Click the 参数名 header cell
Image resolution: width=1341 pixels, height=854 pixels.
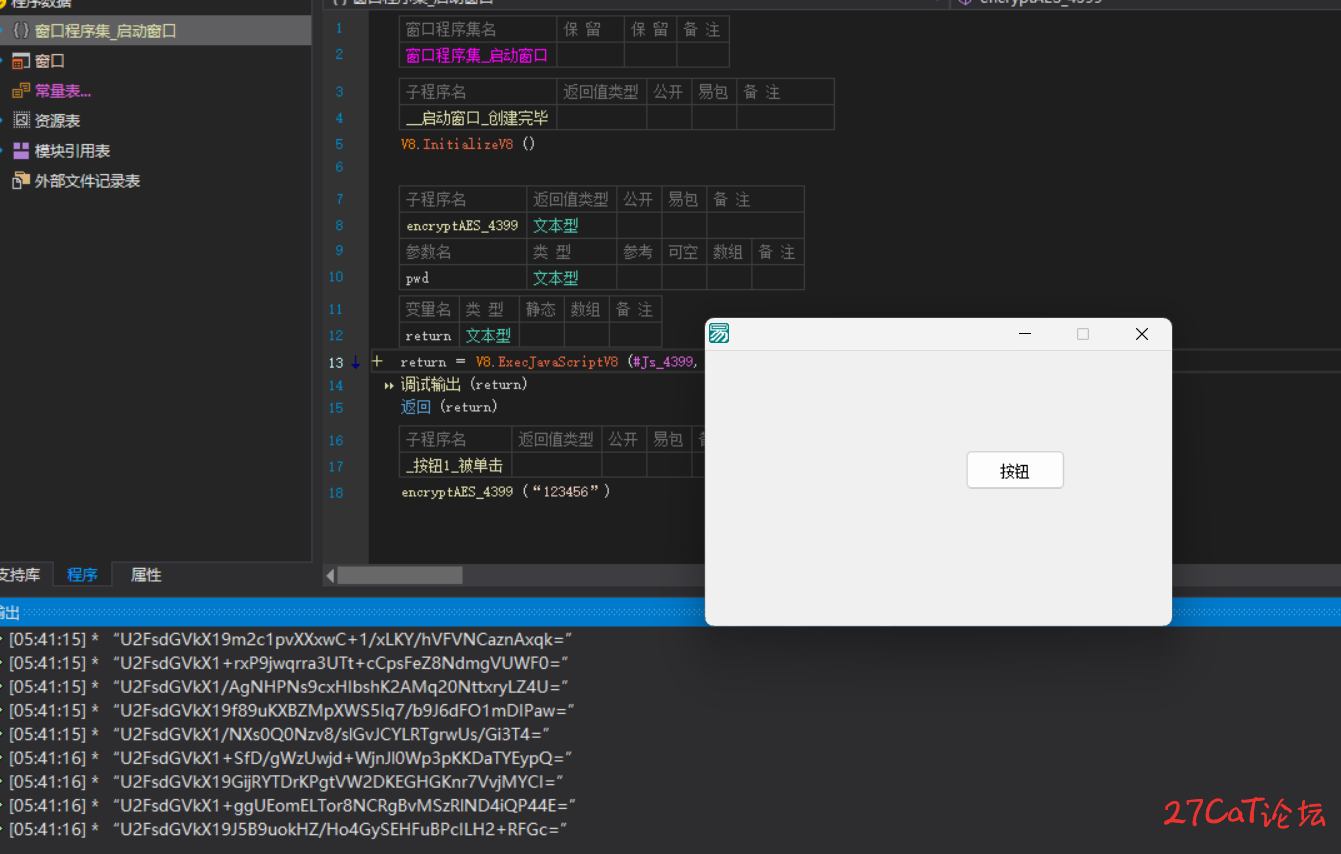pos(463,252)
